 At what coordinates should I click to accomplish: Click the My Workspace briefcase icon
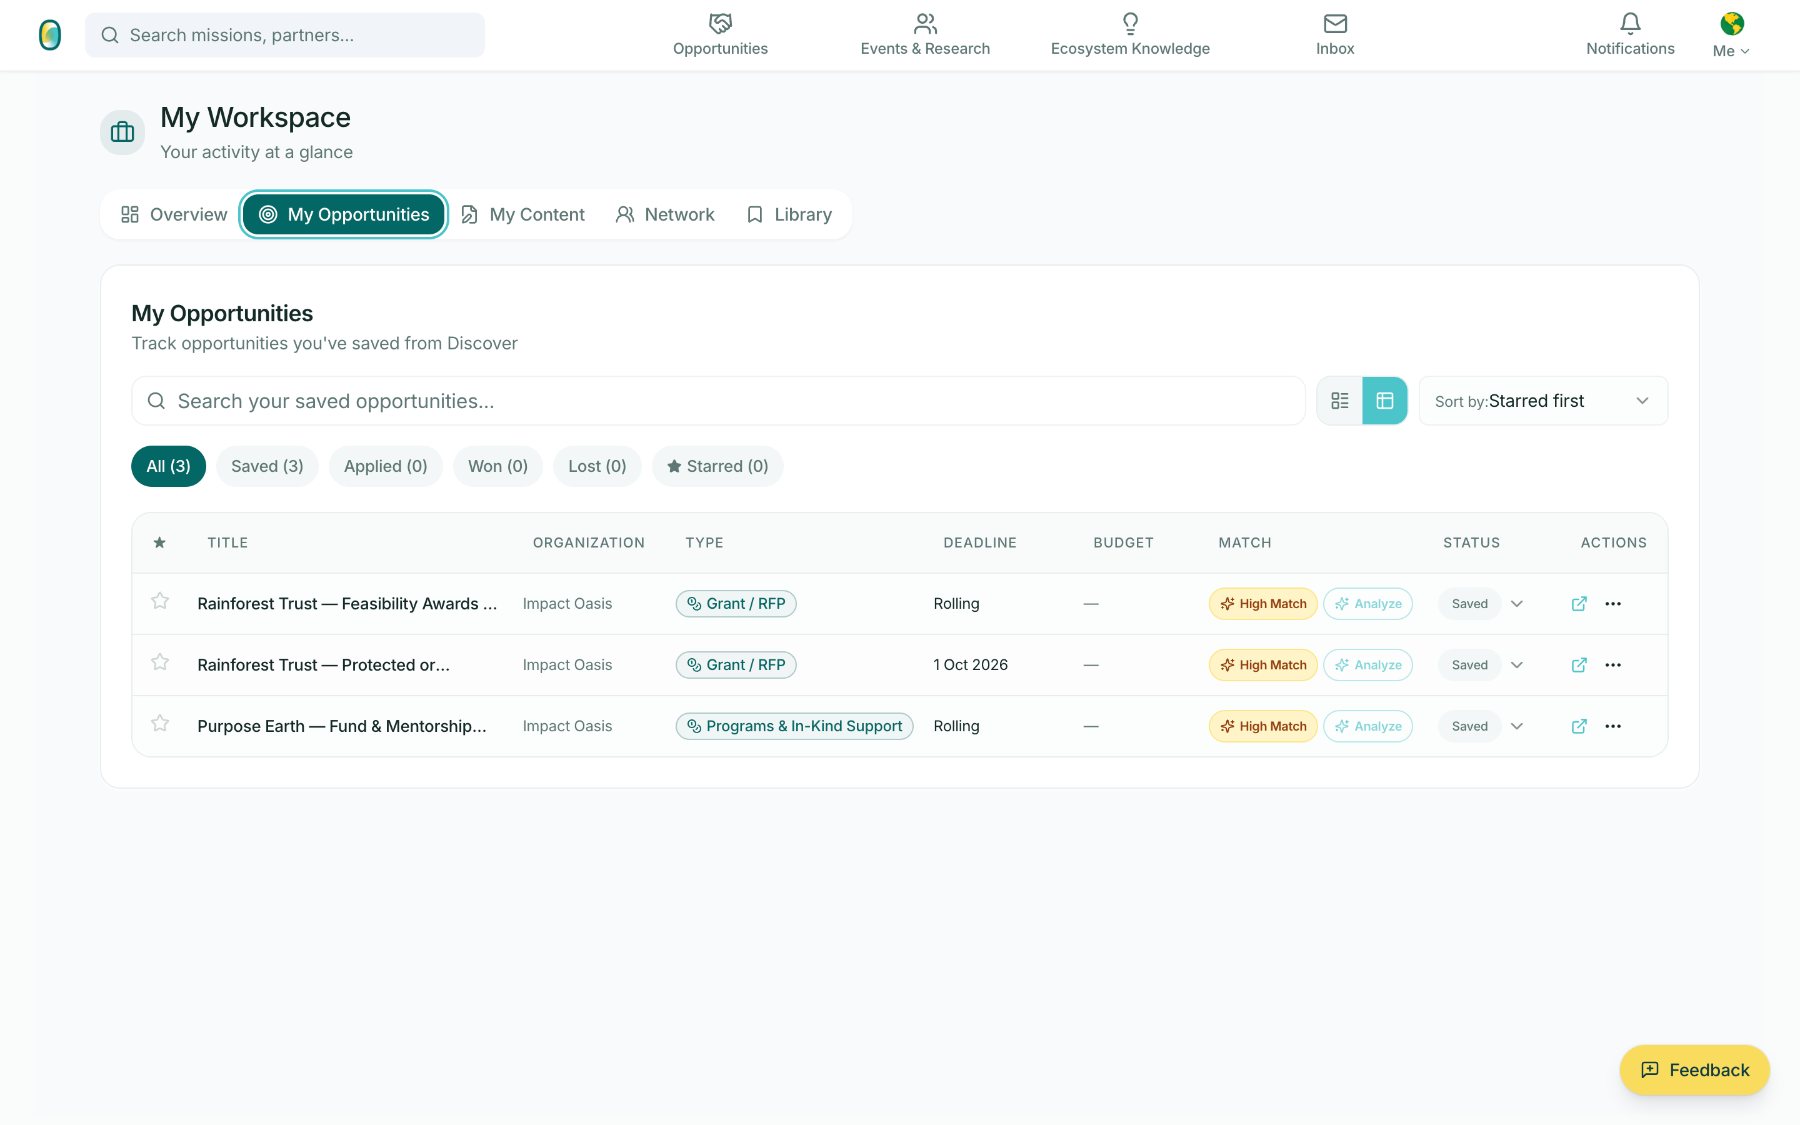tap(122, 132)
